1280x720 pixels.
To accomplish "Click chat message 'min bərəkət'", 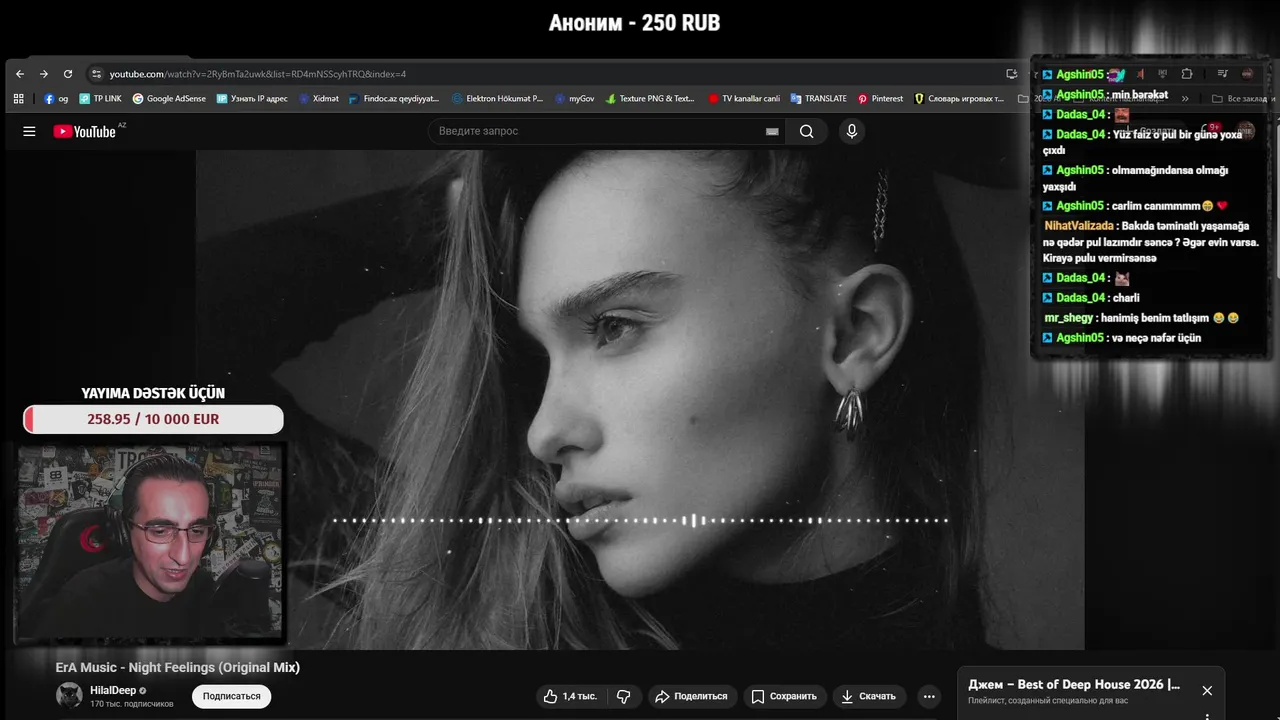I will 1140,95.
